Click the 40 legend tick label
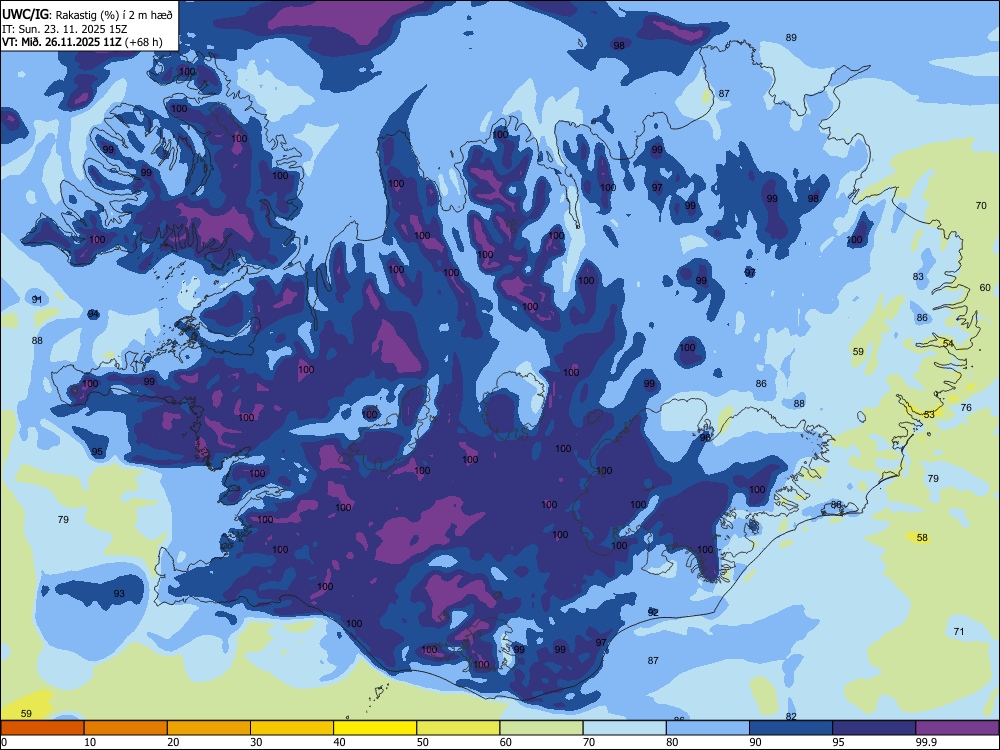The image size is (1000, 750). coord(339,742)
